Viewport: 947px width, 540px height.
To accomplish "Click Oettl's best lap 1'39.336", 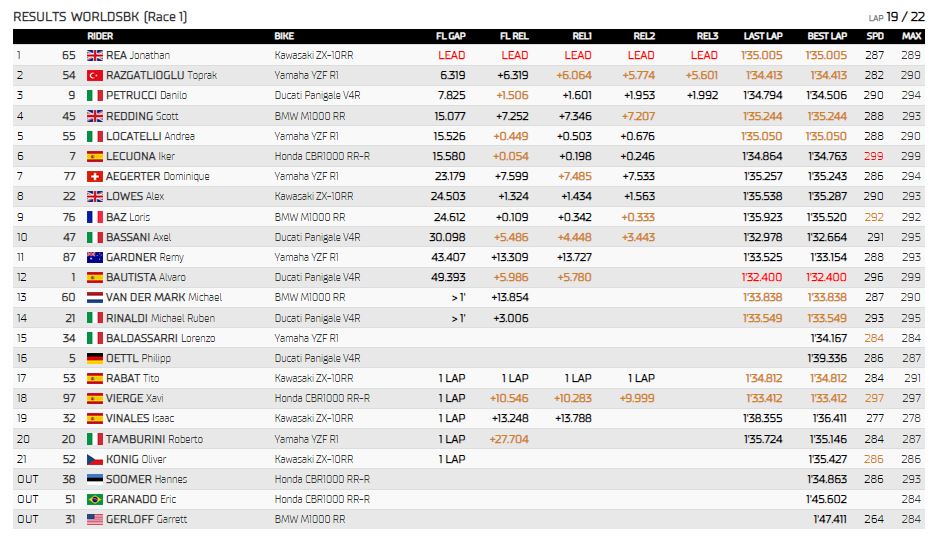I will tap(827, 358).
